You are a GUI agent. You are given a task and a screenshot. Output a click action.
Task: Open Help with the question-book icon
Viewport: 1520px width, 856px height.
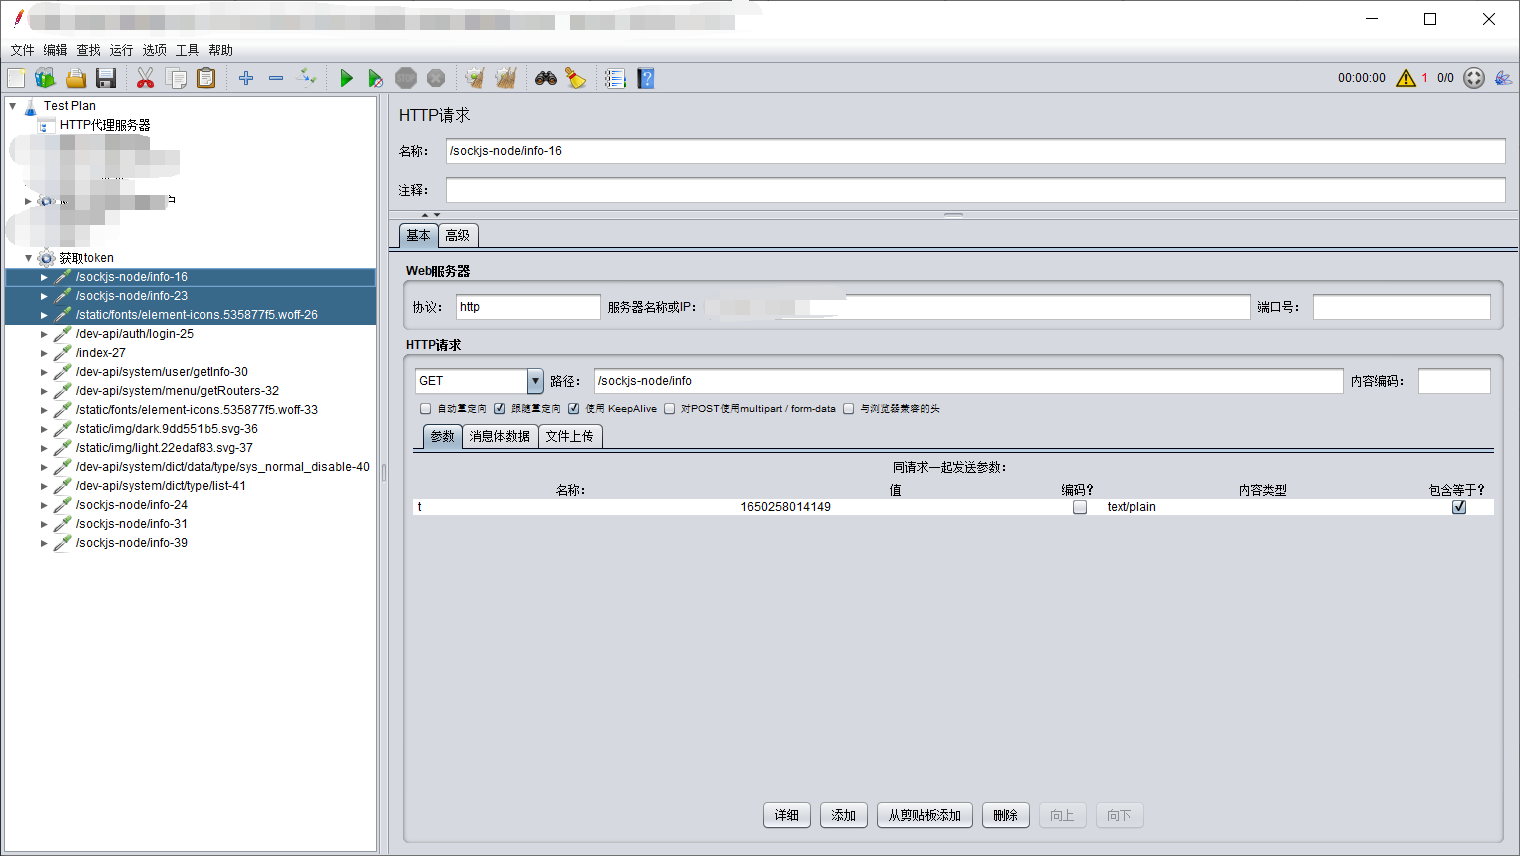(x=646, y=78)
